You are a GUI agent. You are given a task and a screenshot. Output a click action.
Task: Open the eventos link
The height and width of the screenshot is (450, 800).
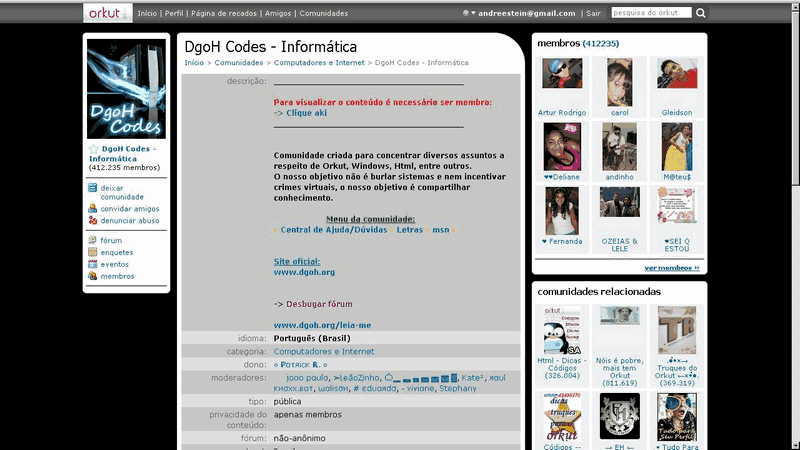[x=114, y=264]
